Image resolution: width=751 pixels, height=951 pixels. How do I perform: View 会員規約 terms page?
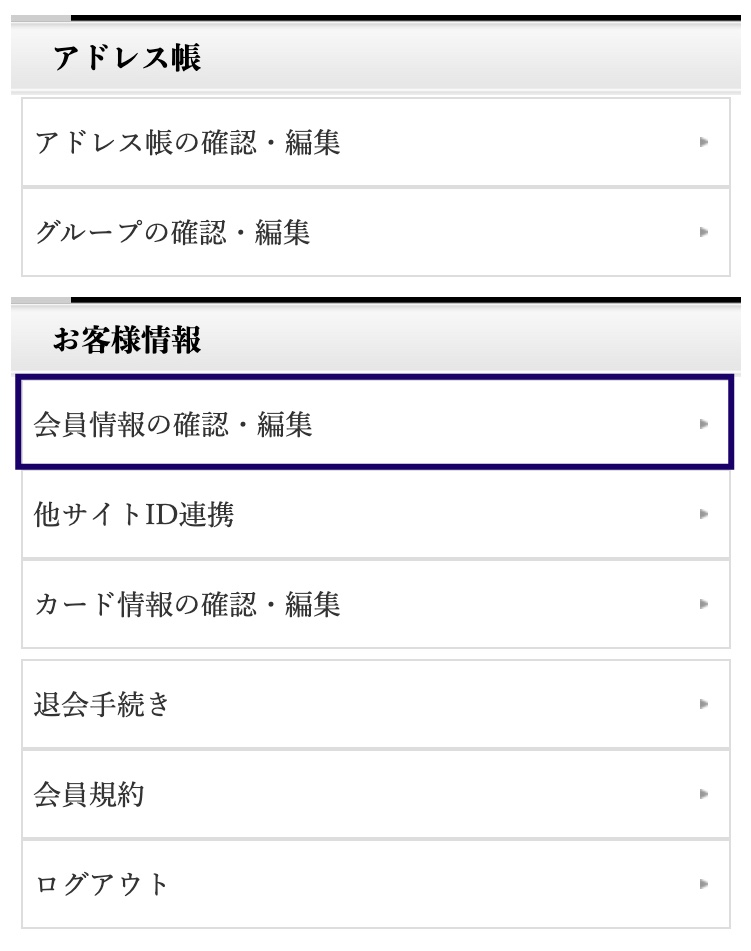[x=376, y=794]
